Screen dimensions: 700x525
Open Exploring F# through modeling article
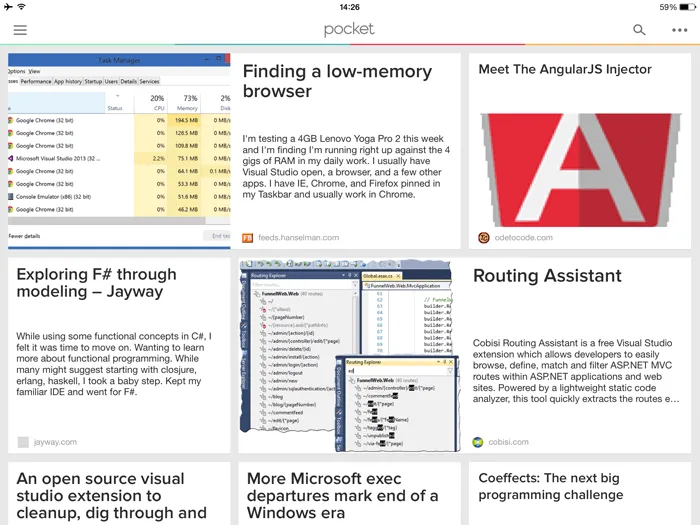click(x=96, y=284)
